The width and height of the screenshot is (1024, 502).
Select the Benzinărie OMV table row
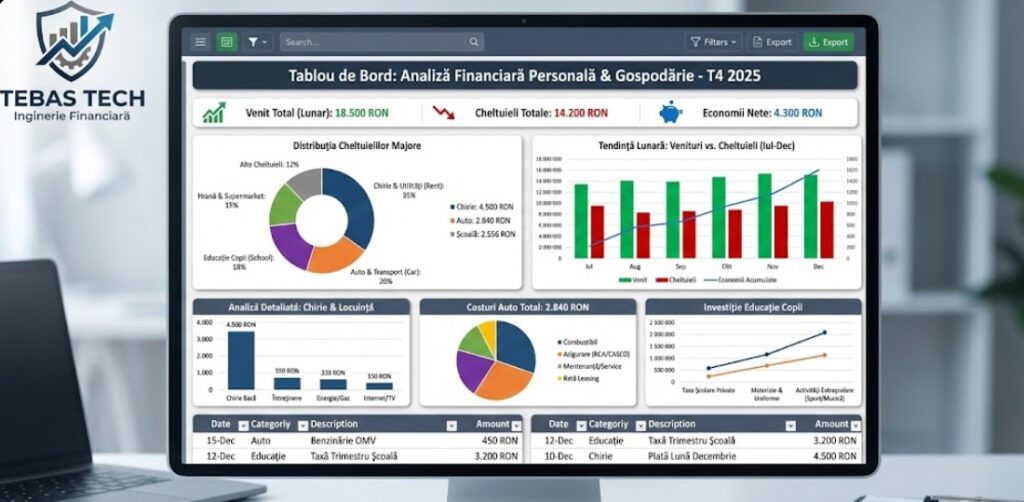tap(357, 440)
